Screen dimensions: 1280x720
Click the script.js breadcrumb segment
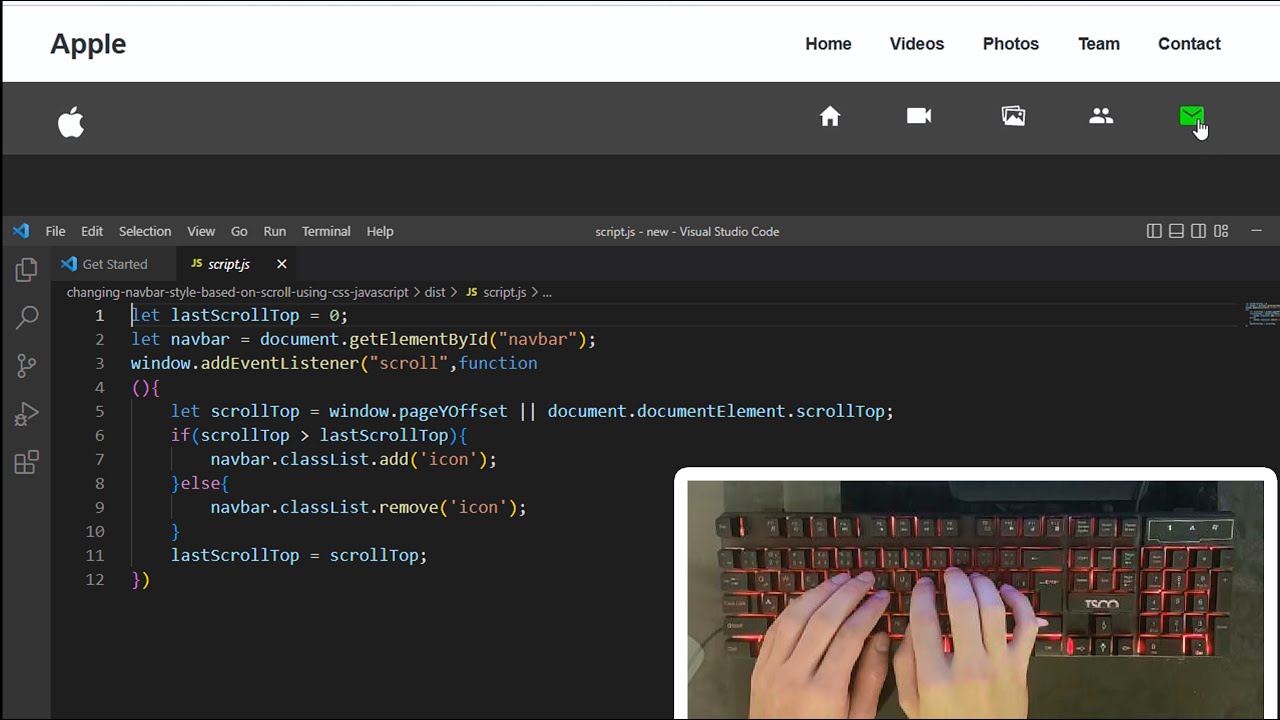(496, 292)
